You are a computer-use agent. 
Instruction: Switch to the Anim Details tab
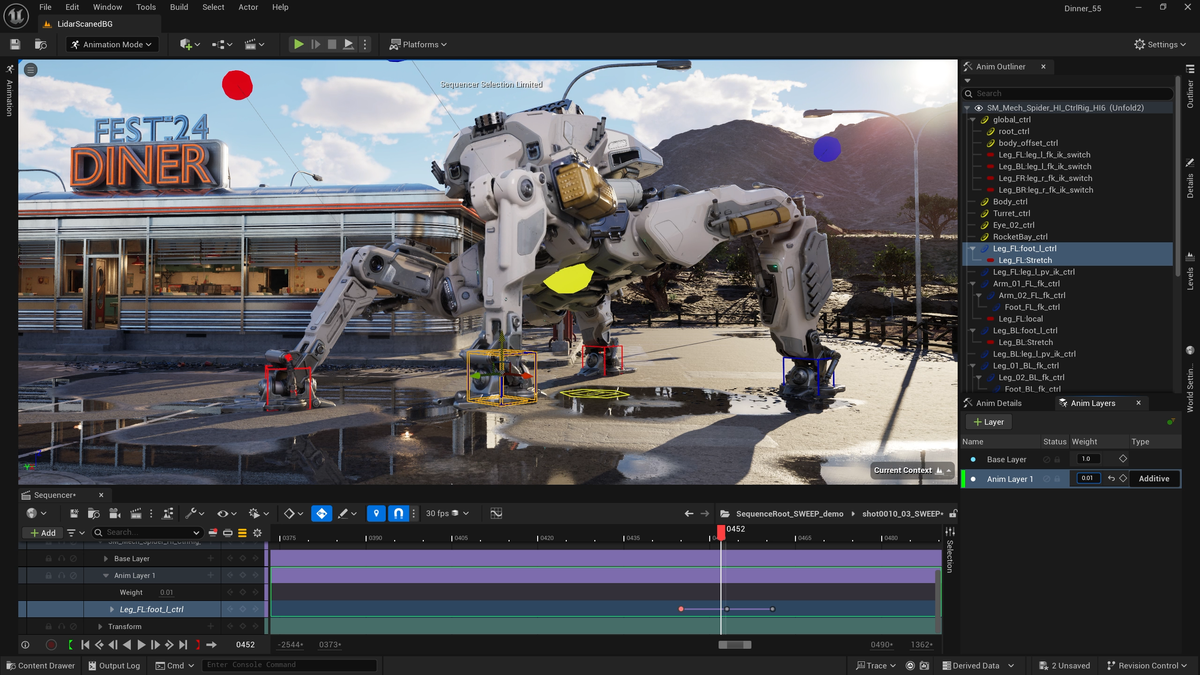pos(1000,402)
